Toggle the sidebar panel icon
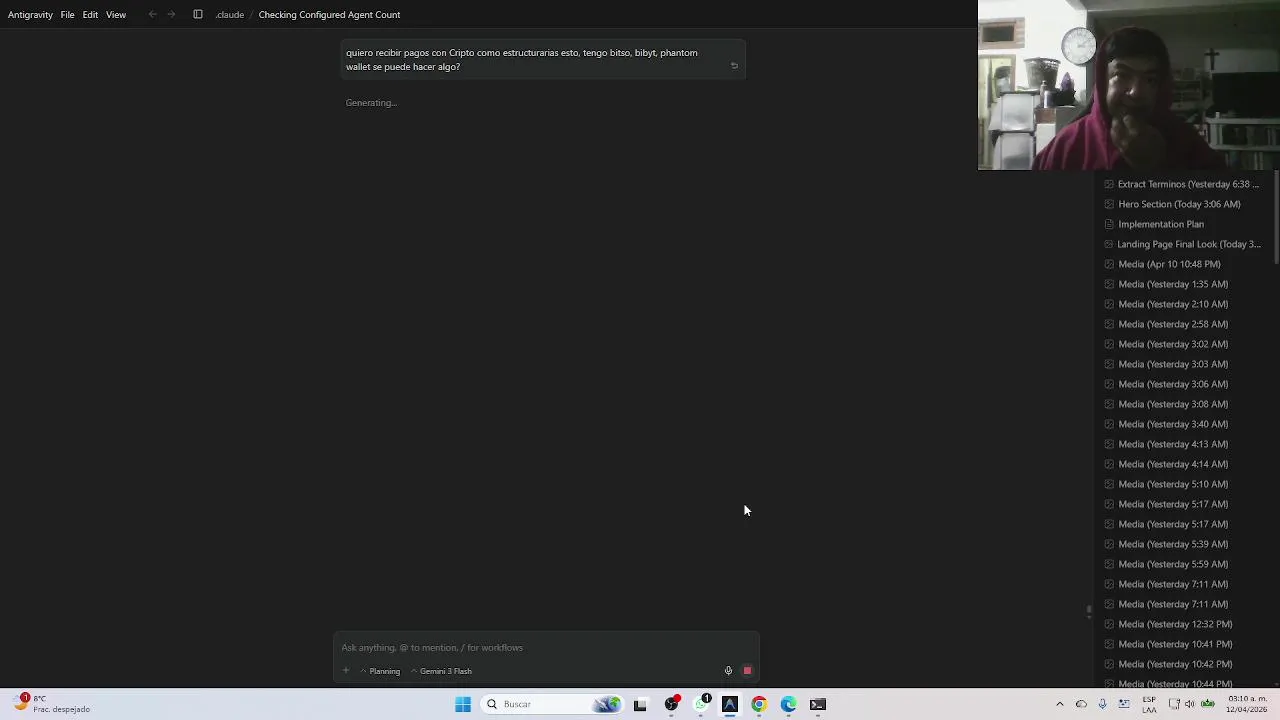1280x720 pixels. click(198, 14)
